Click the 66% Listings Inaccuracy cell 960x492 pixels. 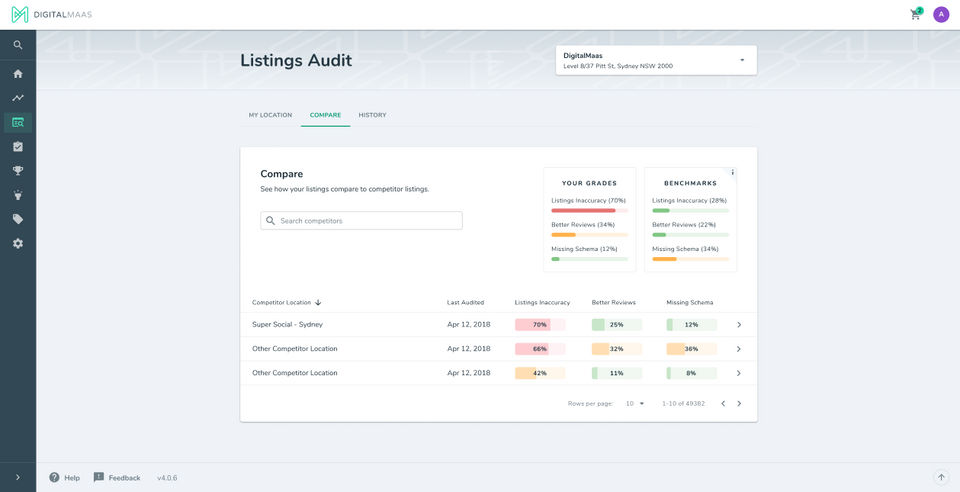[x=540, y=349]
